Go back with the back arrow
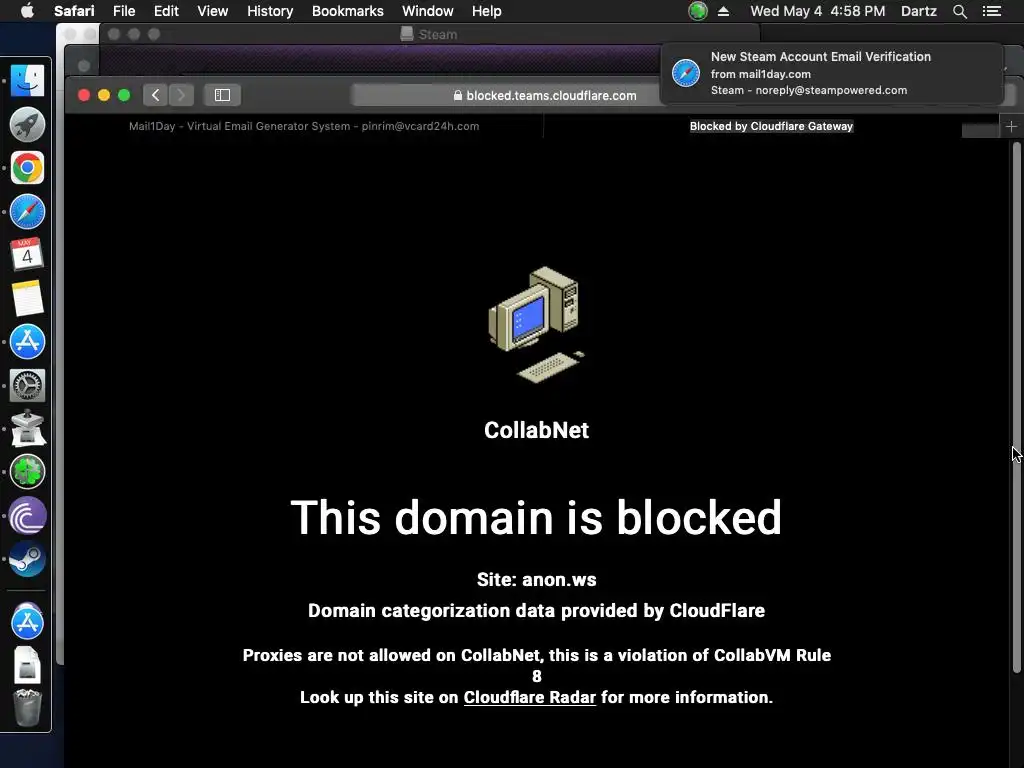Viewport: 1024px width, 768px height. pos(155,95)
